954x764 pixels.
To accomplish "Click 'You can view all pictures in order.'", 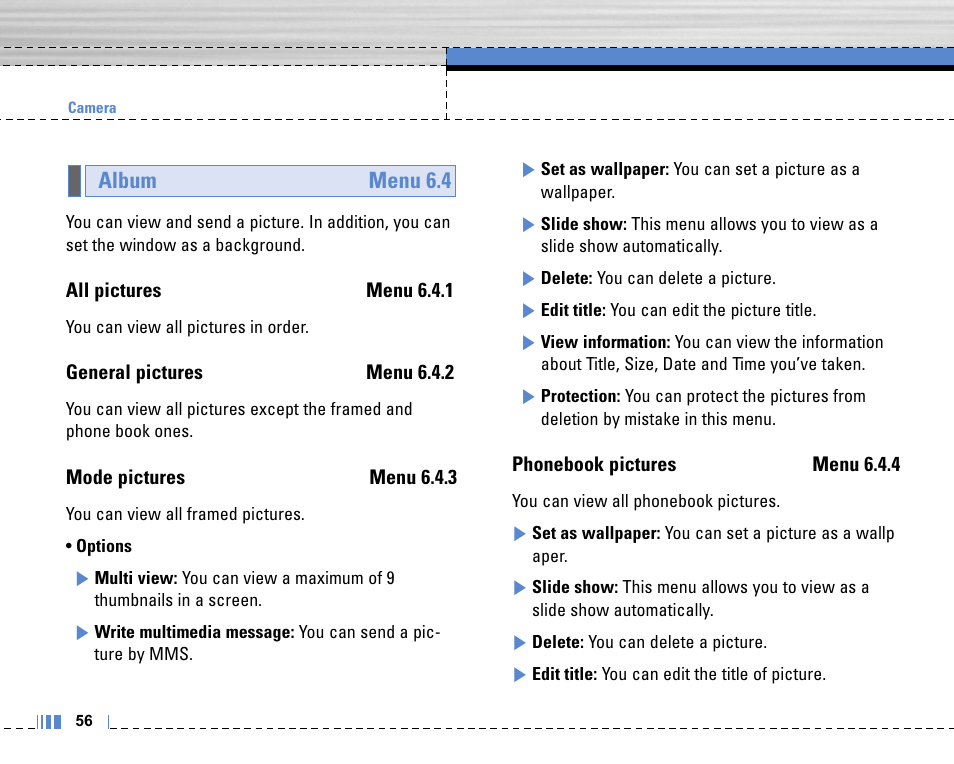I will tap(187, 327).
